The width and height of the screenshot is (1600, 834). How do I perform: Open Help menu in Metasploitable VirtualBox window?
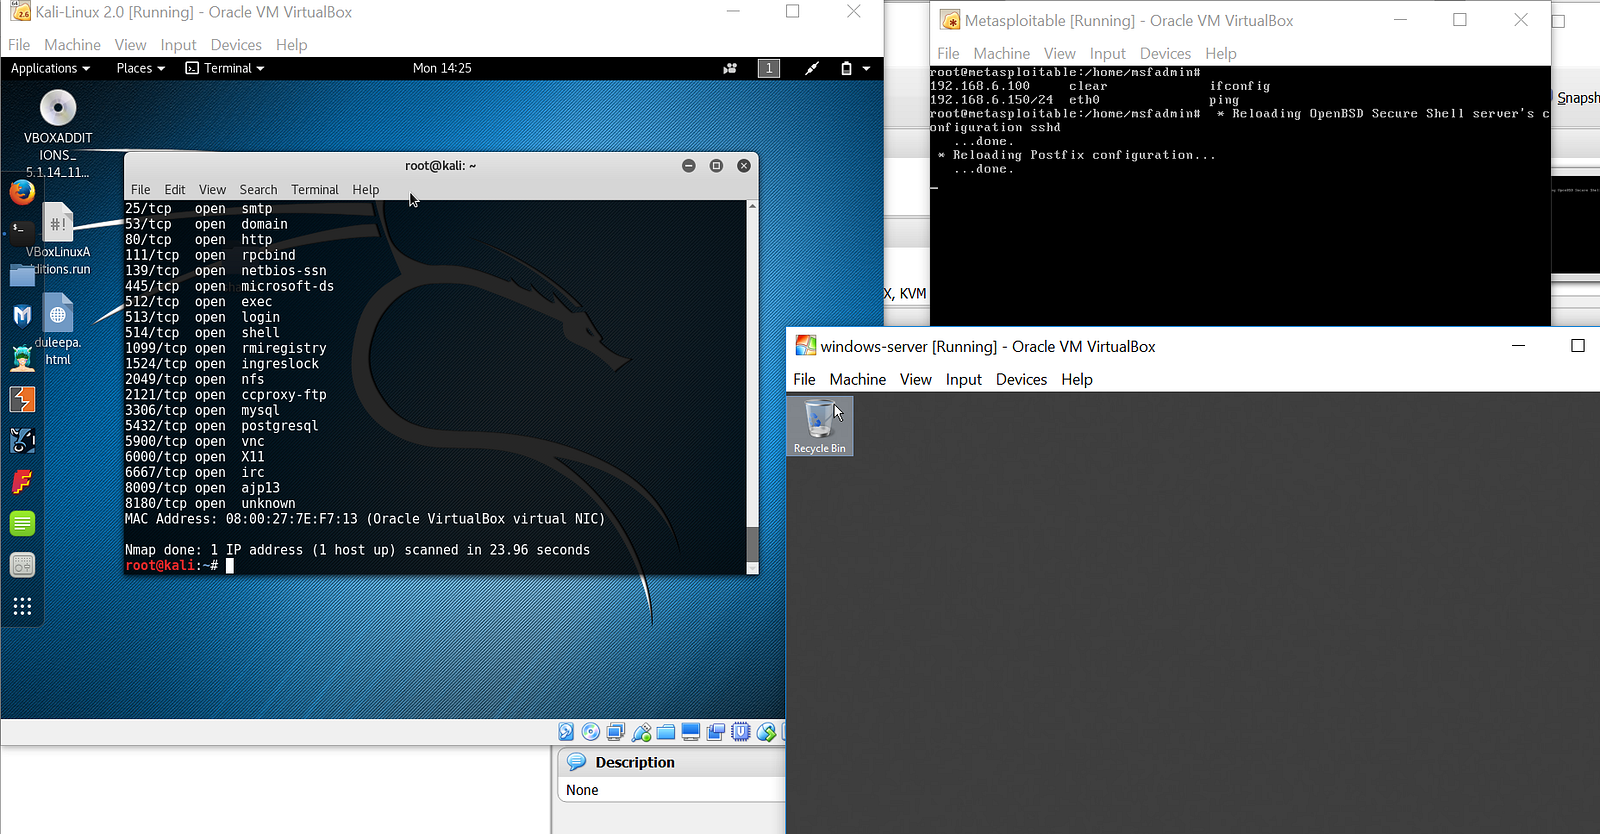(1221, 54)
